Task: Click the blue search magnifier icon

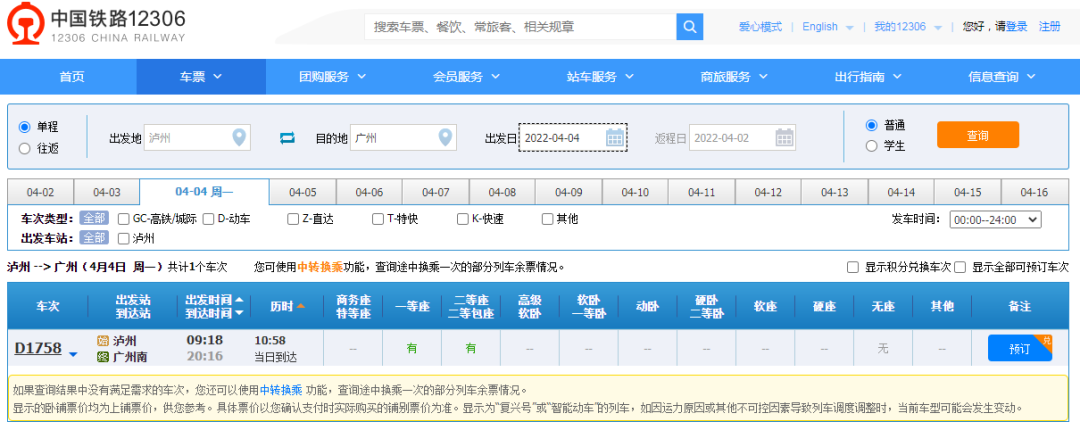Action: coord(690,27)
